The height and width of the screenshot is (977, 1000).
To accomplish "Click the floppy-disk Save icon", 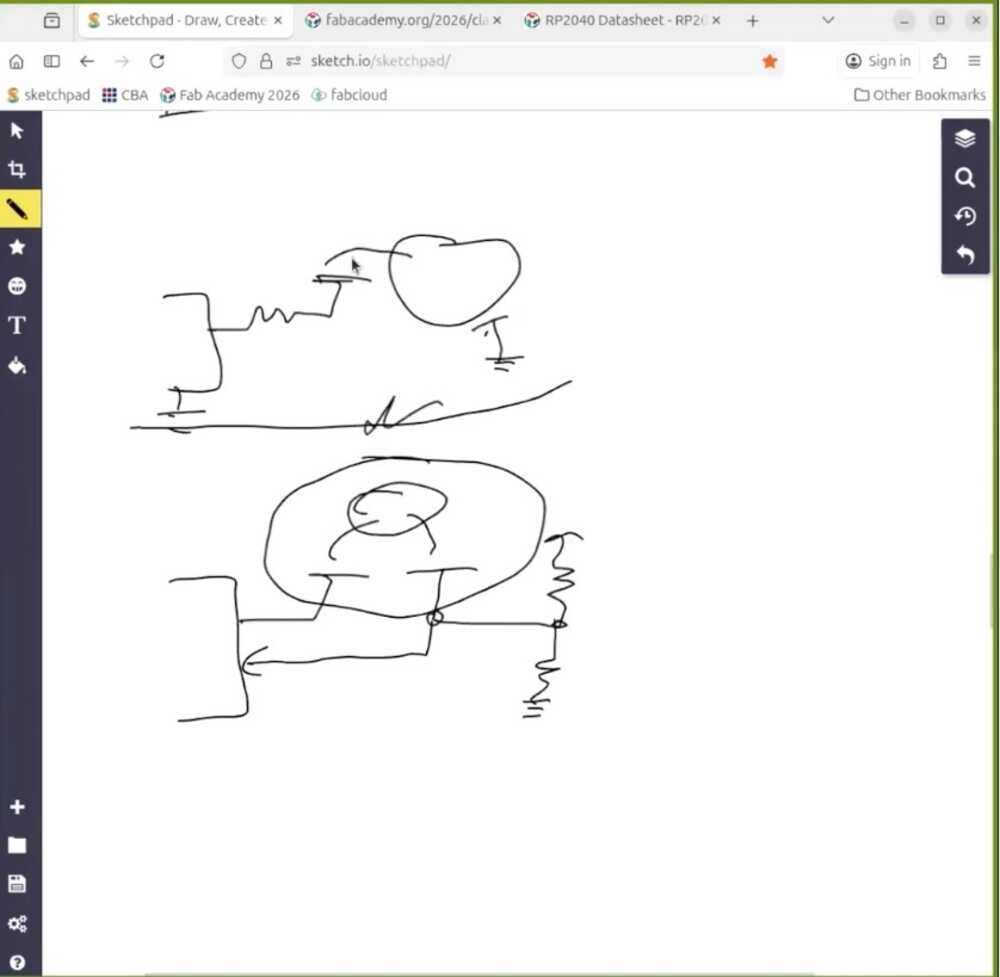I will click(x=17, y=884).
